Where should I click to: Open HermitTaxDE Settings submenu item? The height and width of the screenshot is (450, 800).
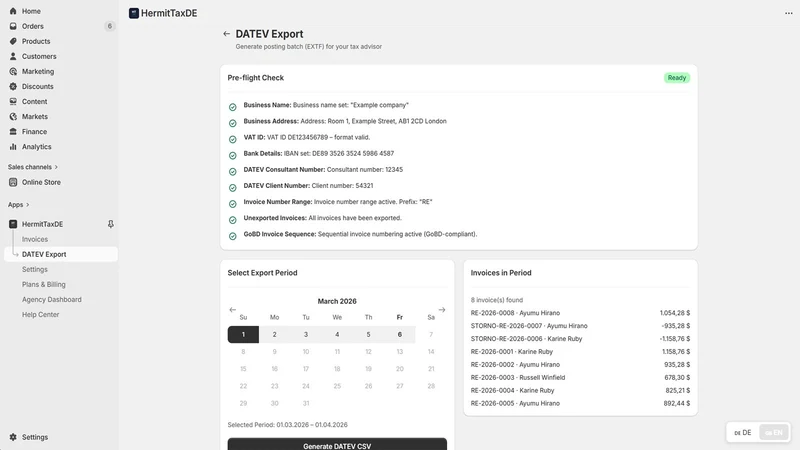[35, 269]
